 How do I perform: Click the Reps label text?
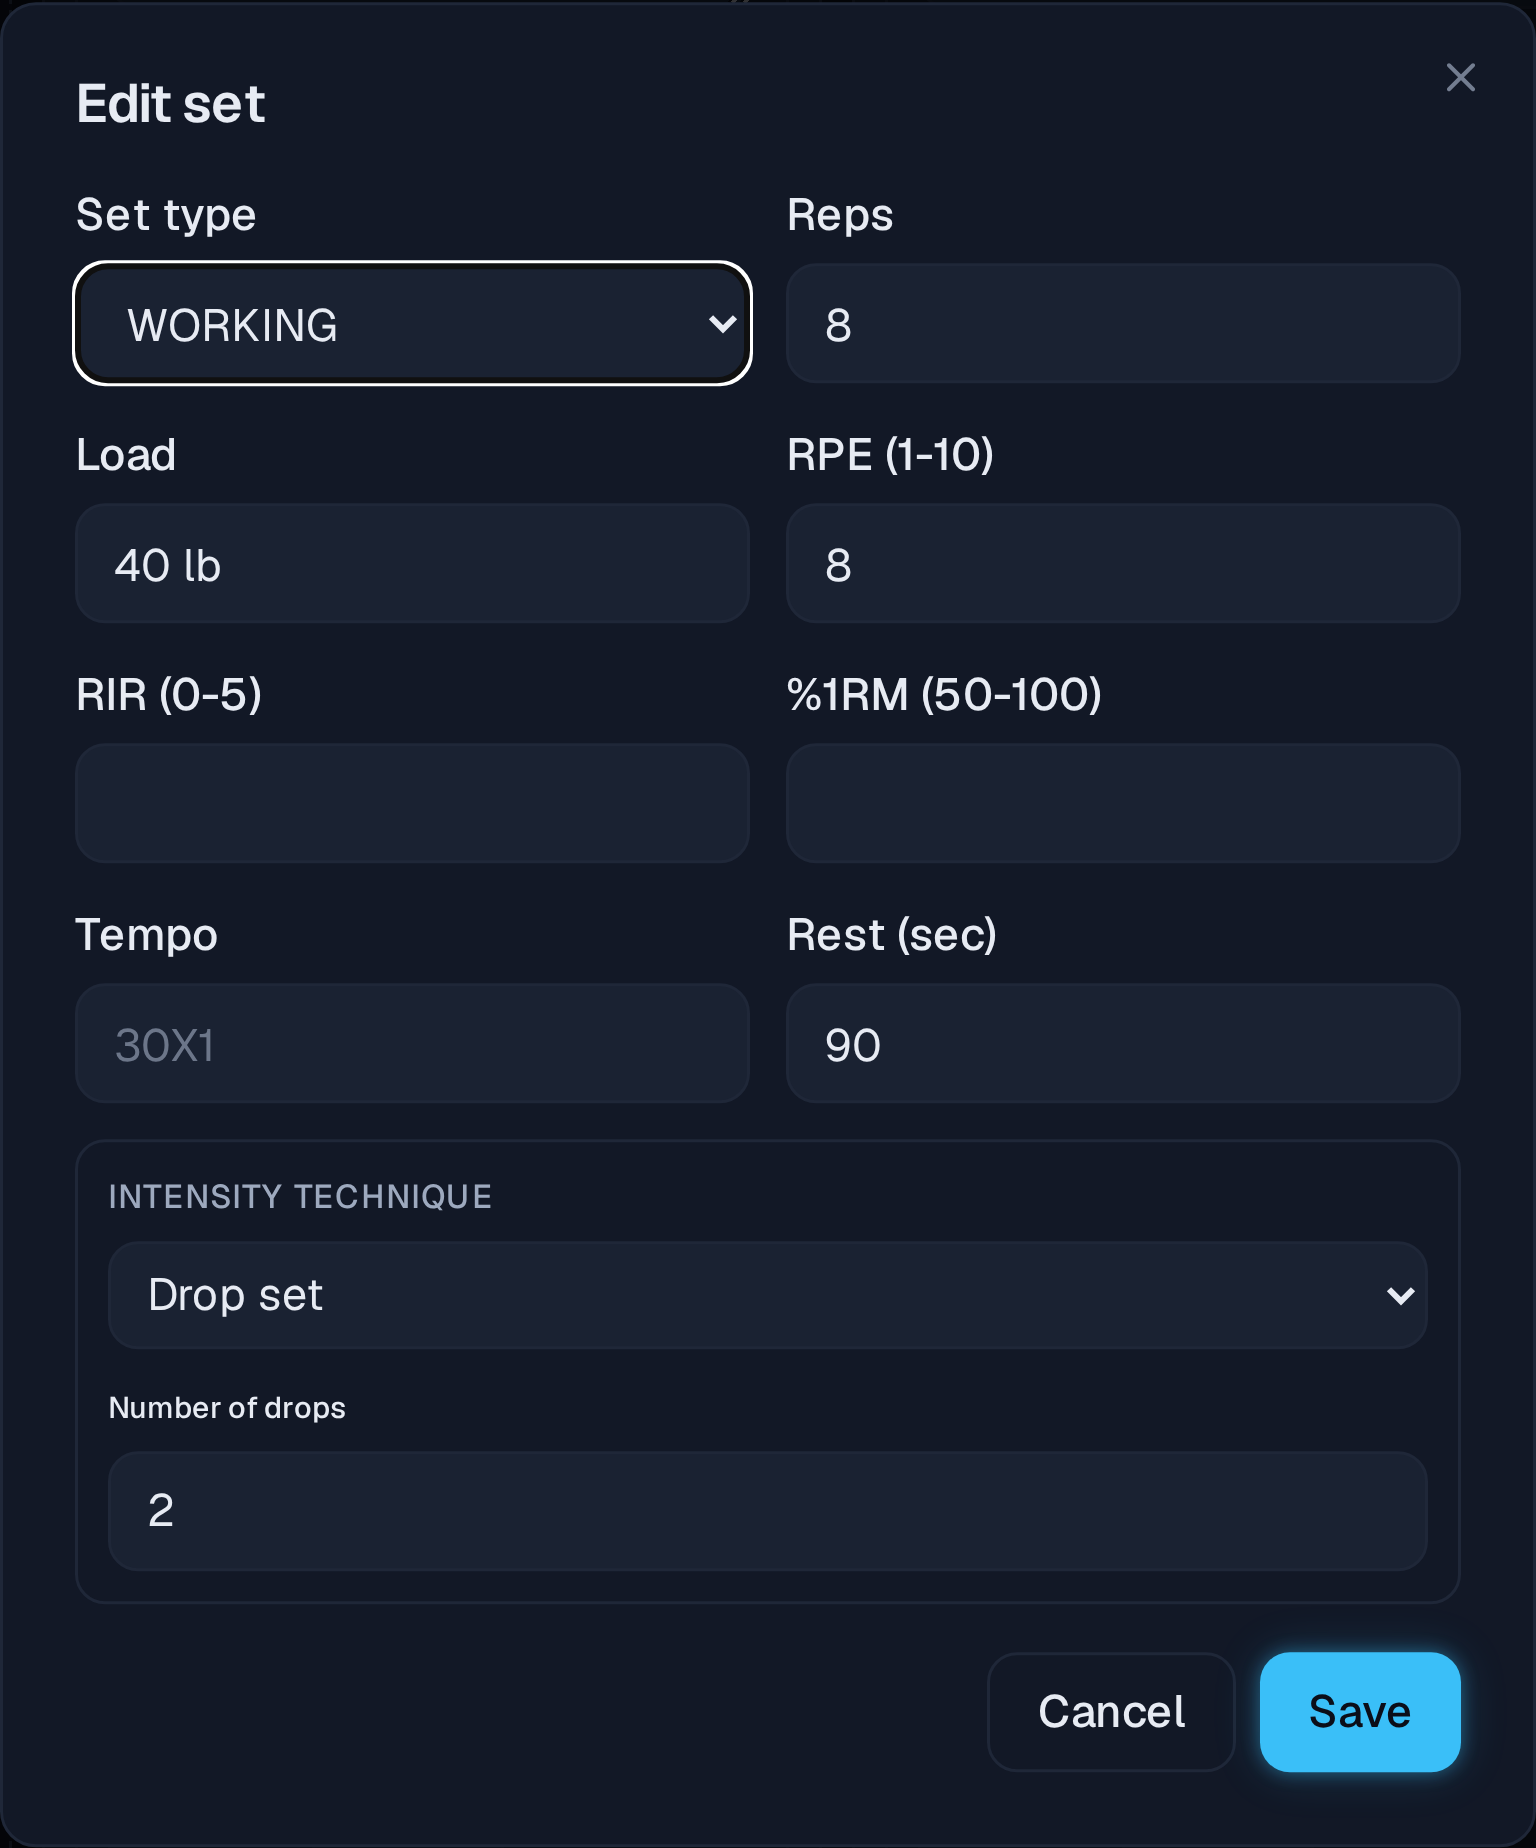point(840,216)
